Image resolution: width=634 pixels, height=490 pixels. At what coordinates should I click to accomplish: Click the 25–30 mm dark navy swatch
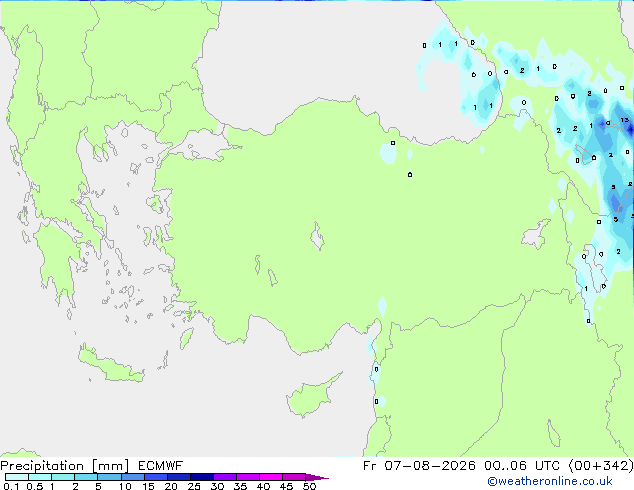click(x=201, y=477)
